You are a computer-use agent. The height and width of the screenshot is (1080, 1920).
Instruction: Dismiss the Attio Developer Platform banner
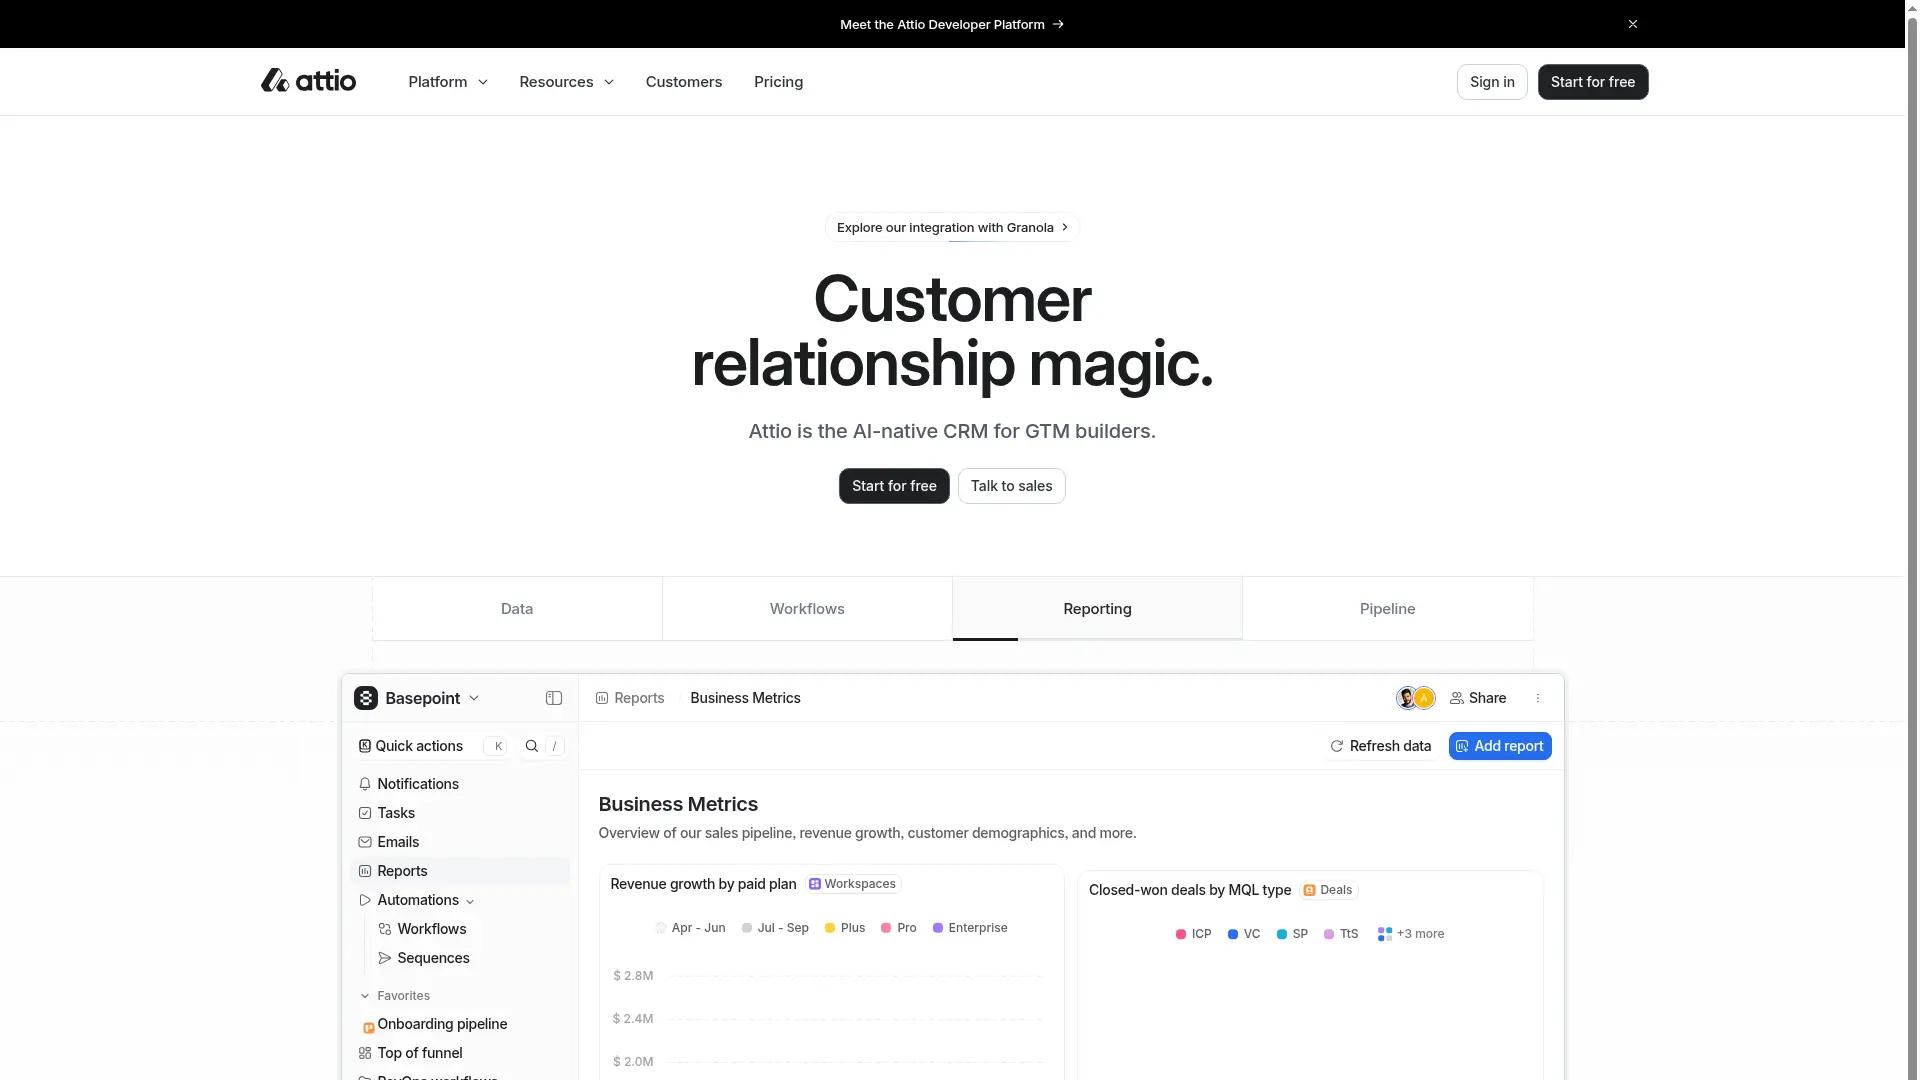1632,24
